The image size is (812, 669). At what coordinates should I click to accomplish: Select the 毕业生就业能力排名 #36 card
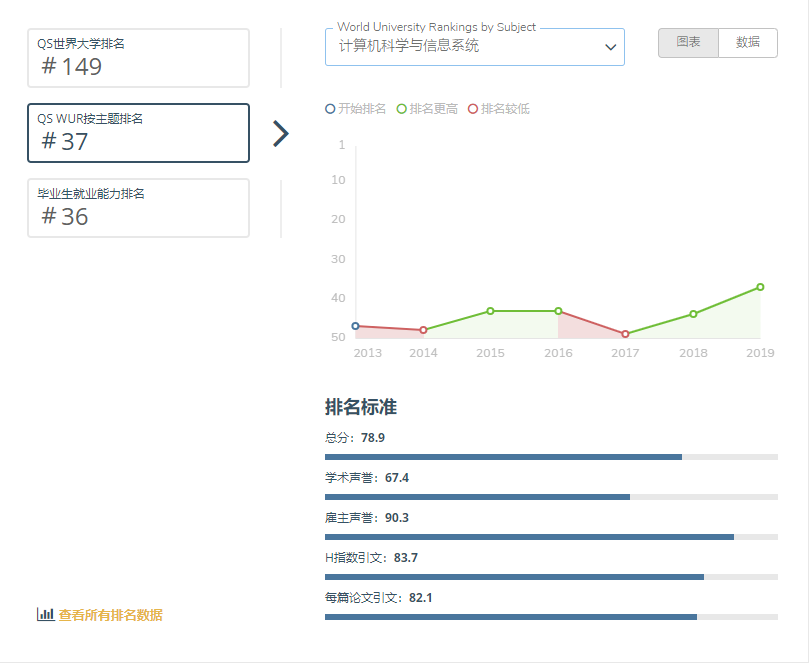click(138, 208)
